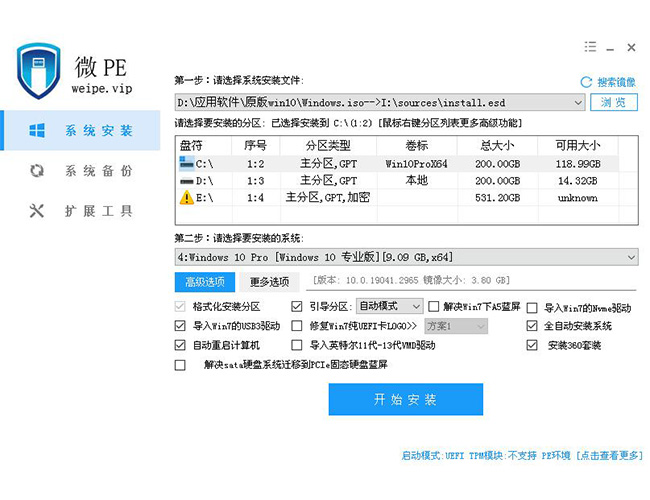
Task: Expand the 引导分区 自动模式 dropdown
Action: 416,307
